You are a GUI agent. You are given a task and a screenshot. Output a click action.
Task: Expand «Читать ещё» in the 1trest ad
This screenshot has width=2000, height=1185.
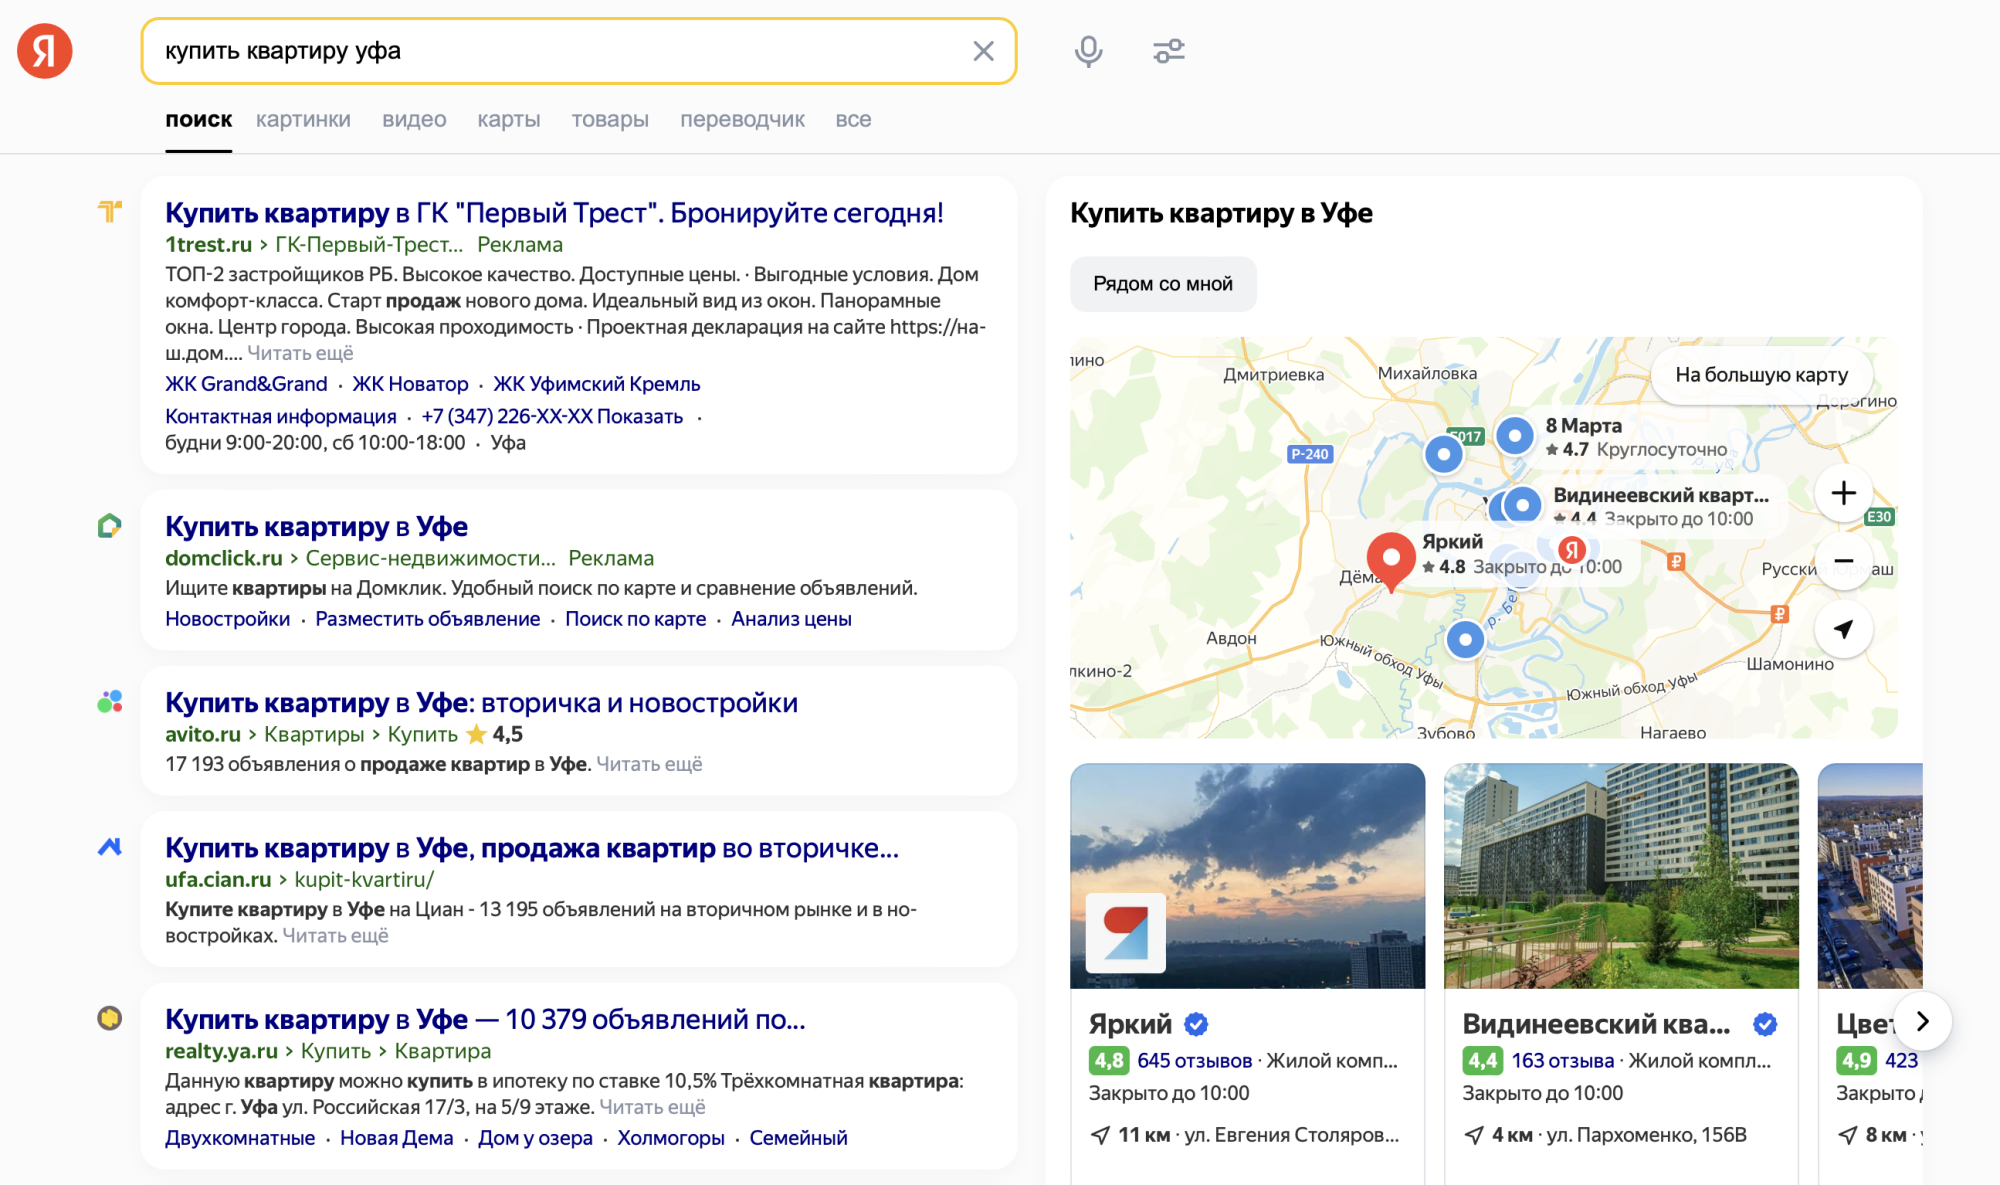pyautogui.click(x=299, y=352)
